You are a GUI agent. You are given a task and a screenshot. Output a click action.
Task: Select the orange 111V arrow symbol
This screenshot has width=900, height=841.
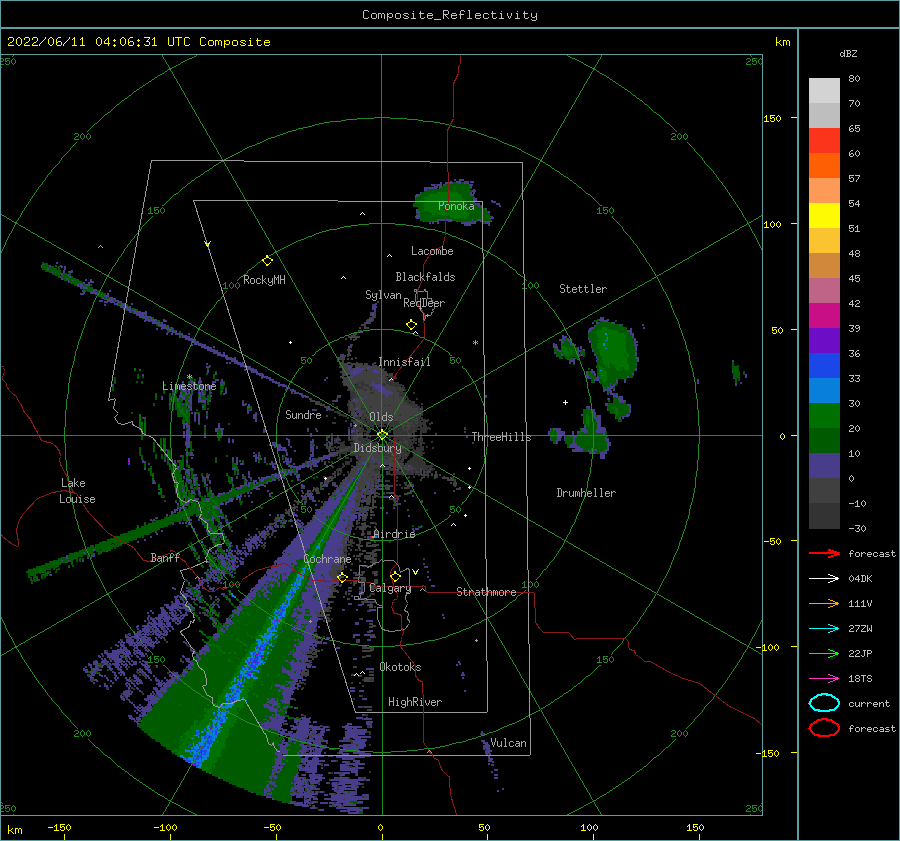(x=824, y=603)
